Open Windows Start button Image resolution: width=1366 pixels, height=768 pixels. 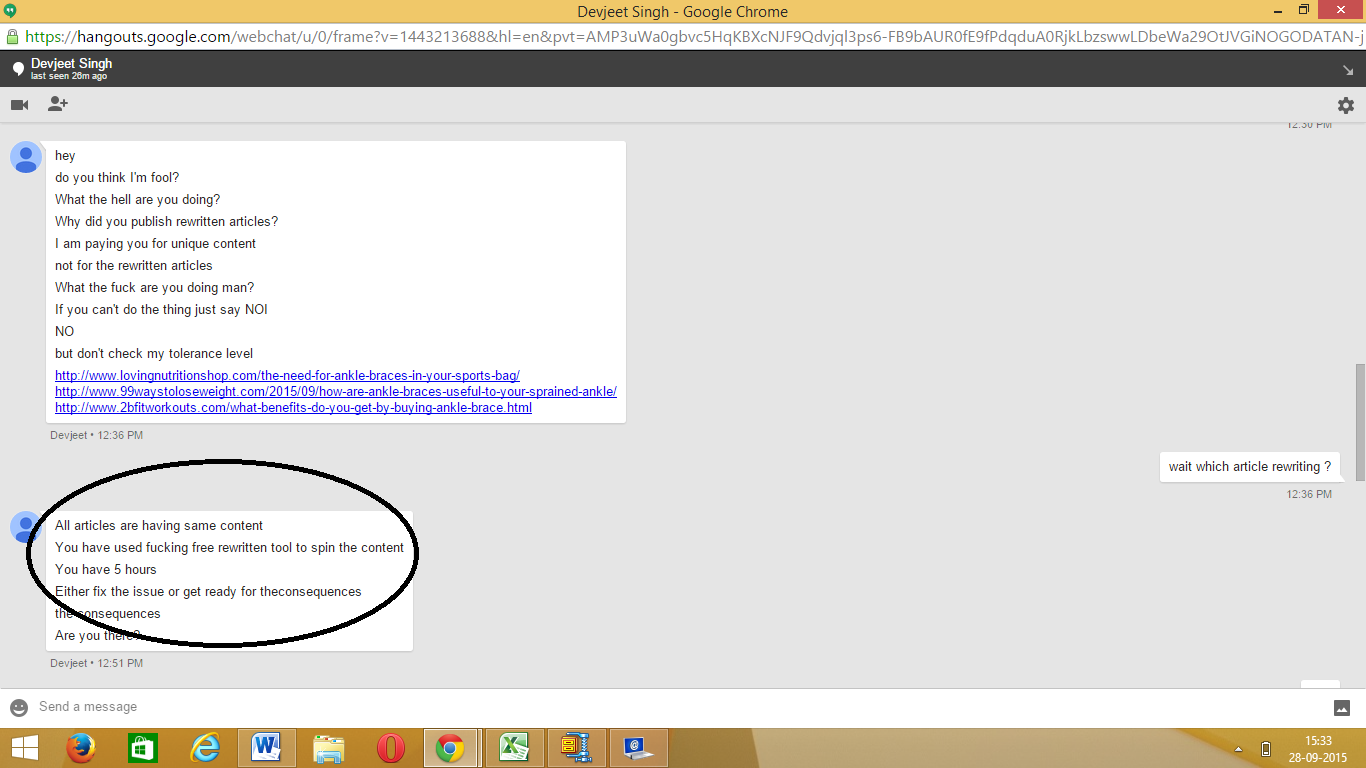[x=25, y=748]
